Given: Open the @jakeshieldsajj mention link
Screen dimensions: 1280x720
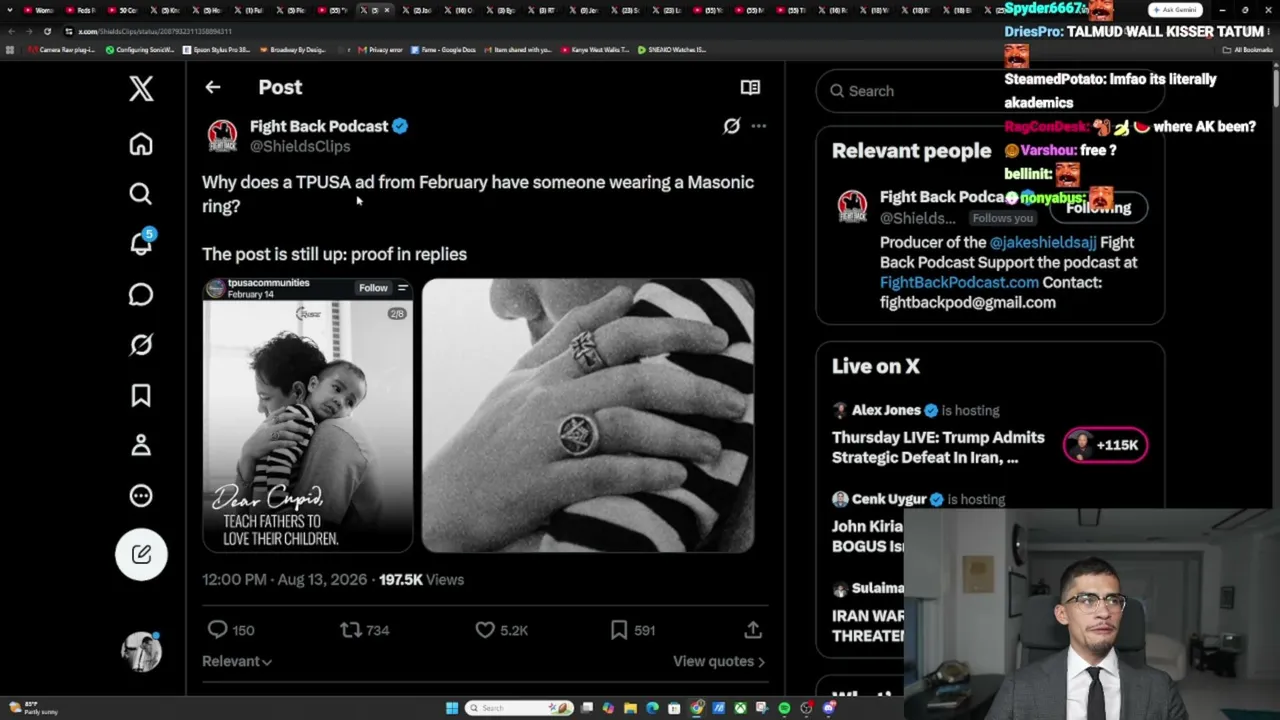Looking at the screenshot, I should (1043, 242).
